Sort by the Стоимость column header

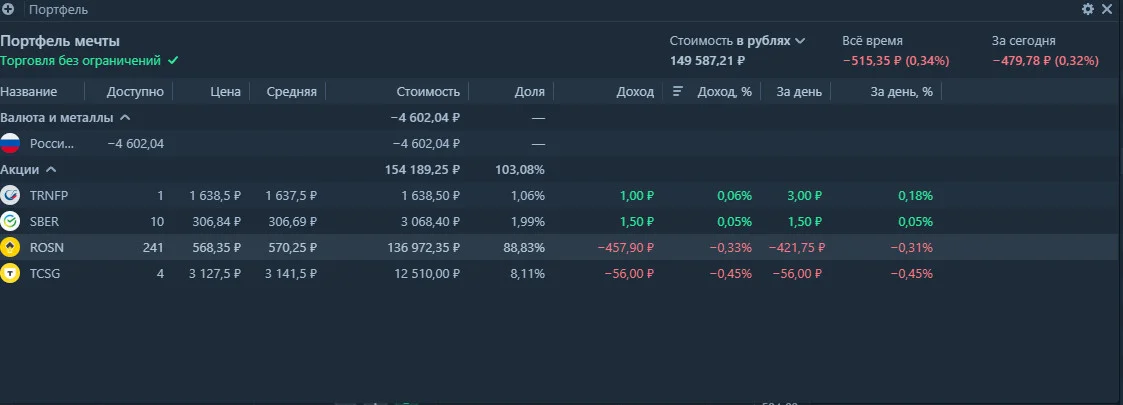pyautogui.click(x=428, y=92)
